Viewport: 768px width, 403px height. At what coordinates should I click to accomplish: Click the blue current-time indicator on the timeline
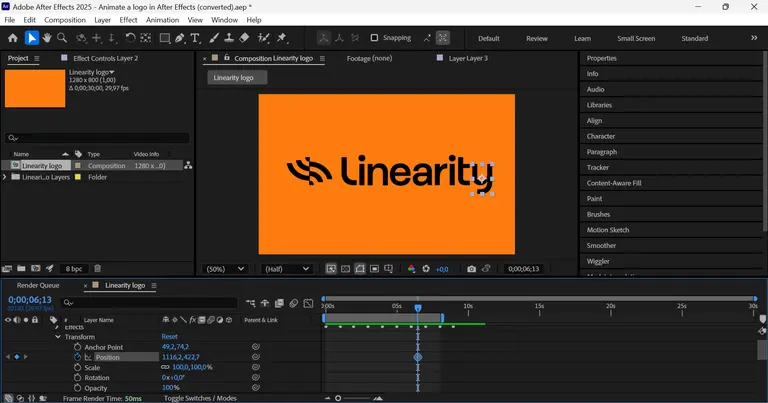[x=418, y=308]
